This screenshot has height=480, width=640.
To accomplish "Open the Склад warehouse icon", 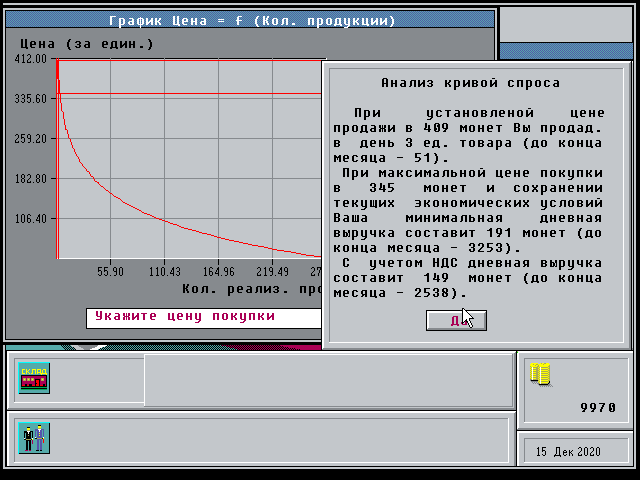I will click(x=34, y=378).
